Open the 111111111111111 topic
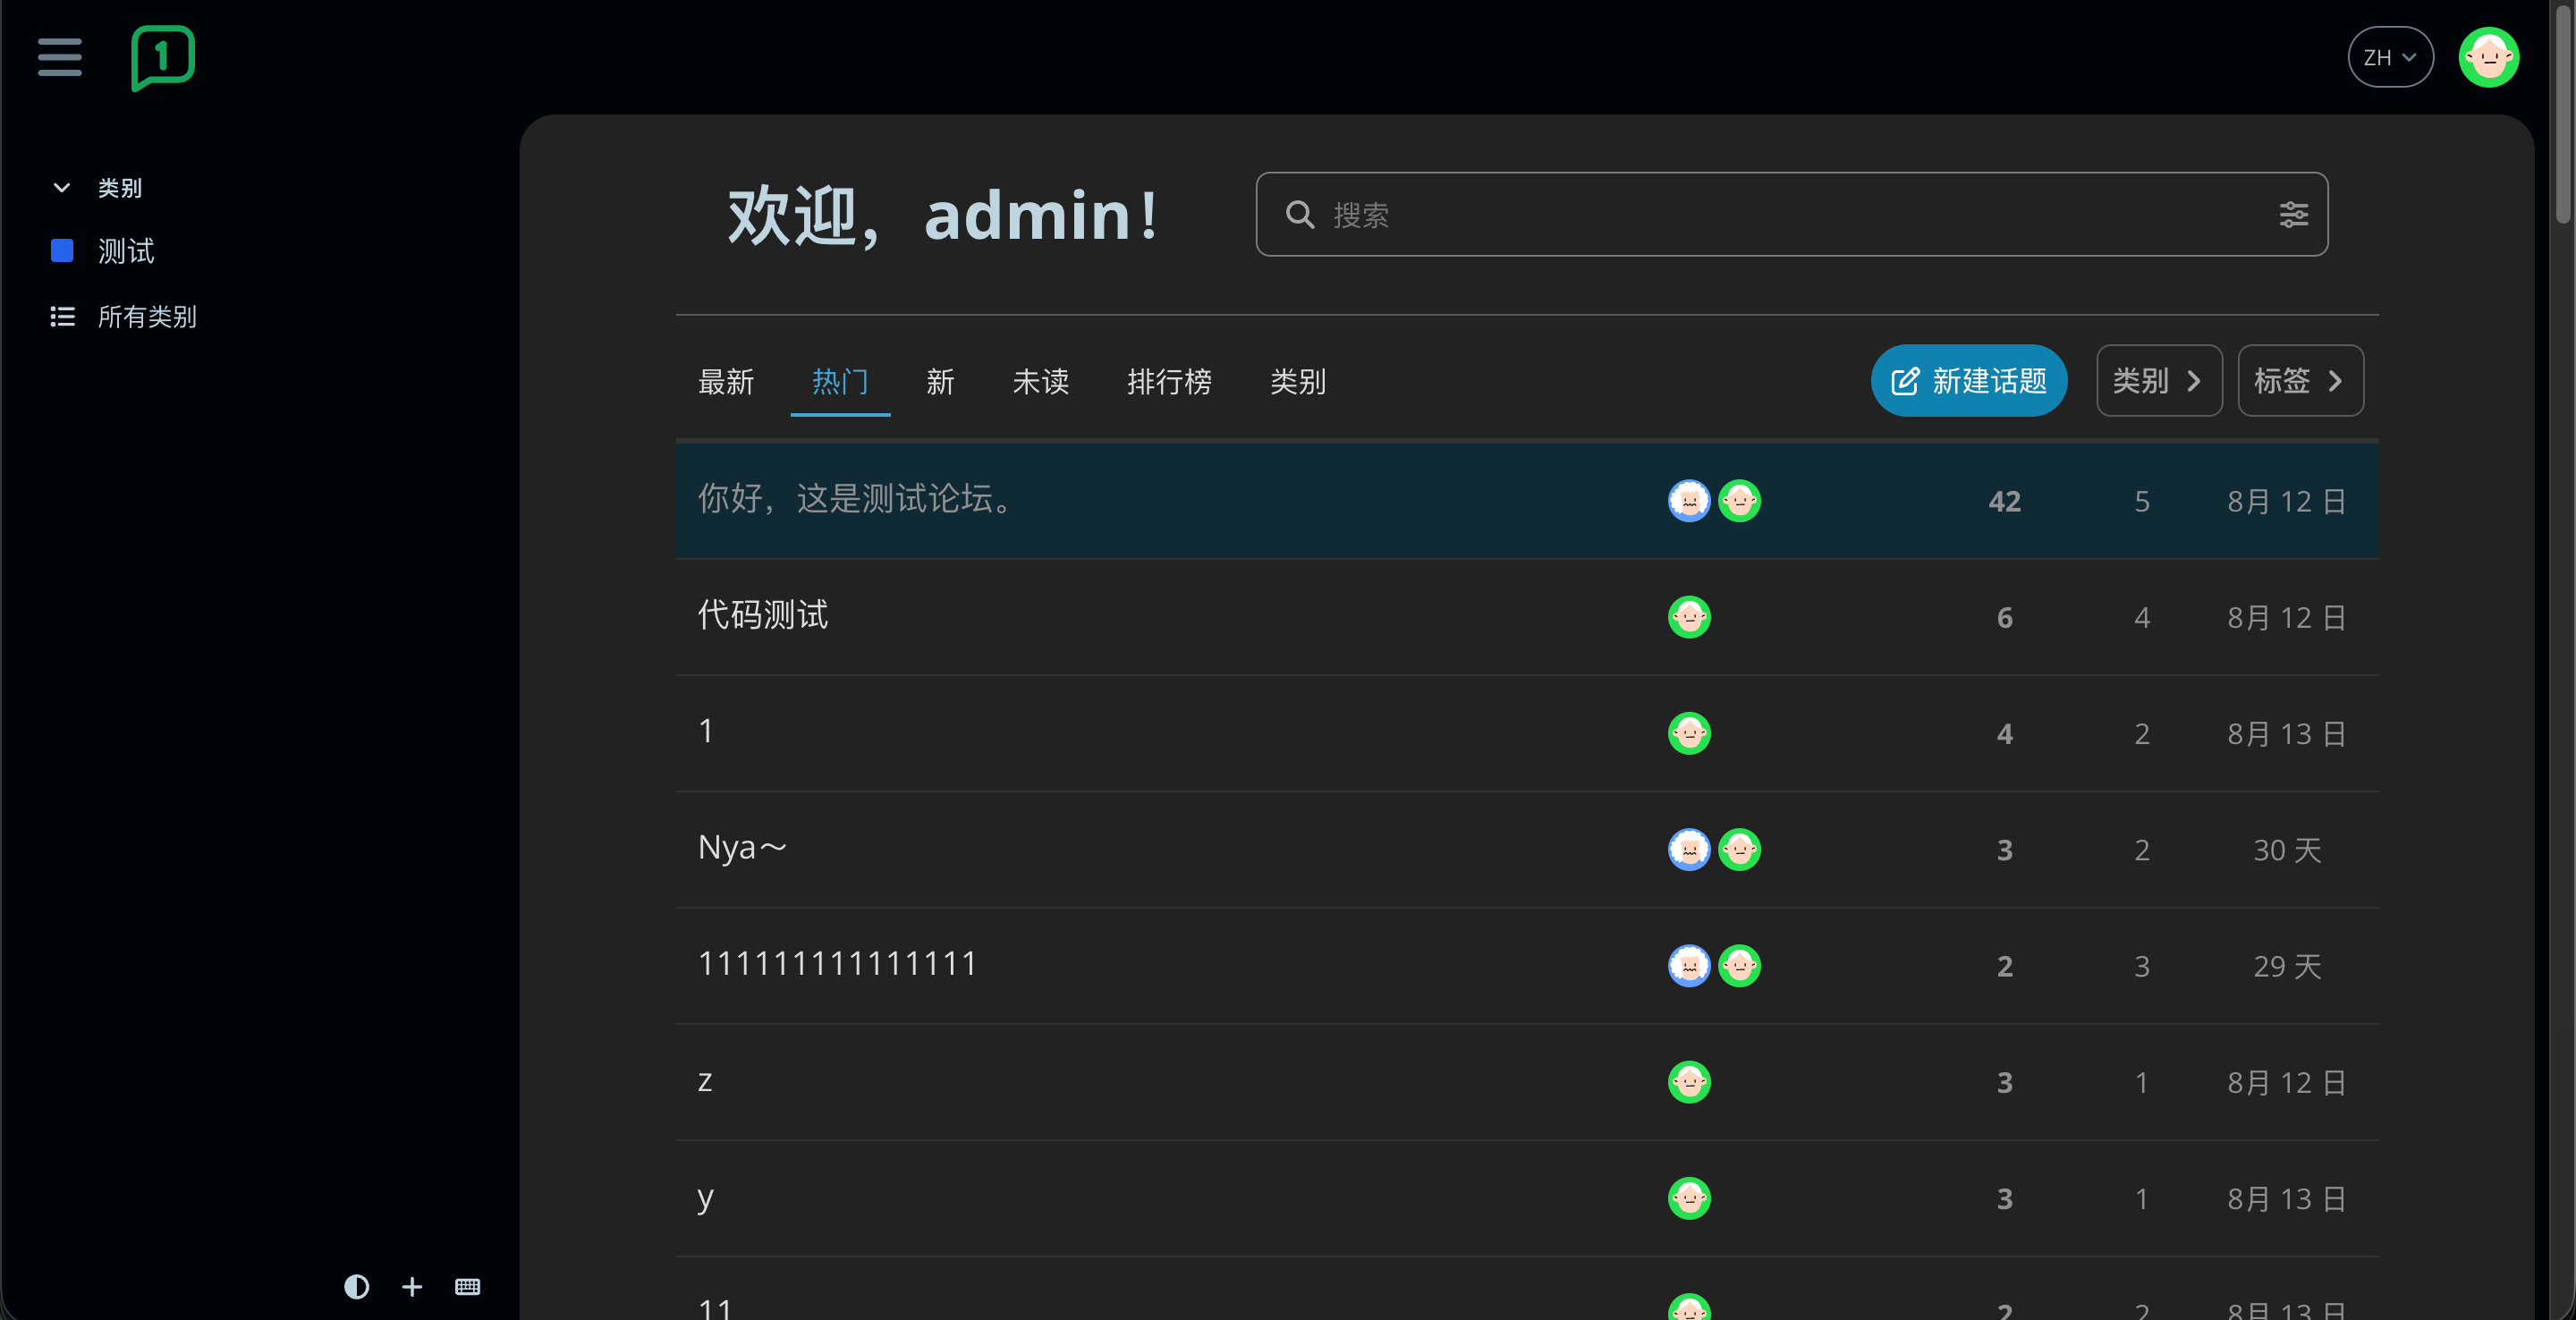 point(837,964)
